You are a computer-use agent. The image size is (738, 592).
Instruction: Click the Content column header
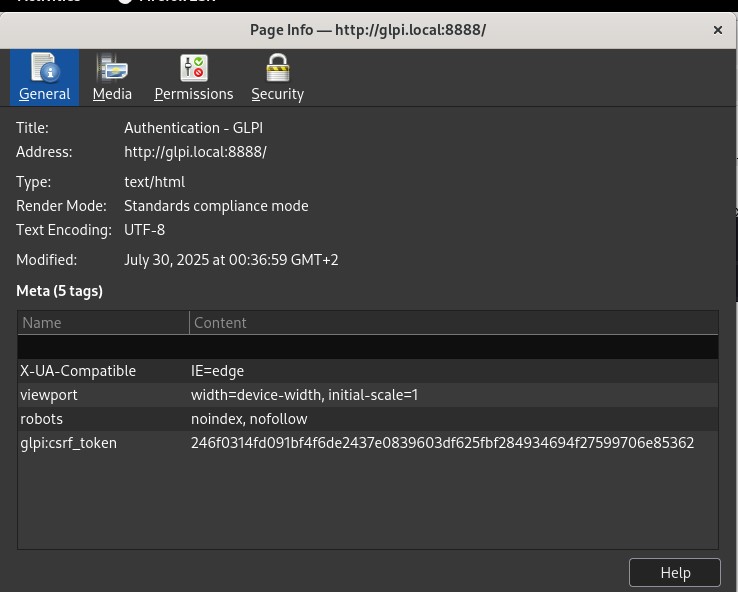pyautogui.click(x=453, y=323)
